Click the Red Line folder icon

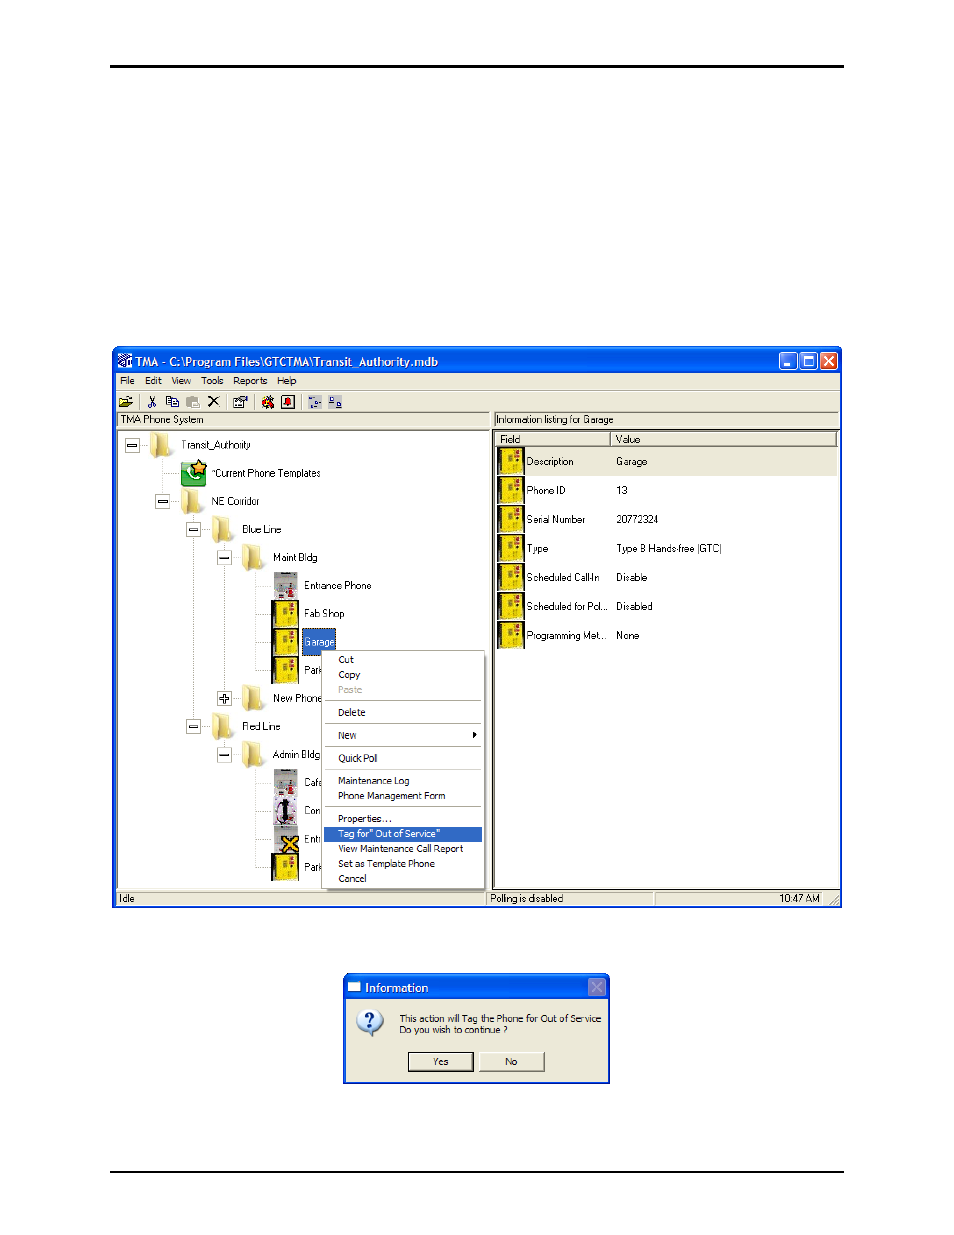pyautogui.click(x=223, y=726)
